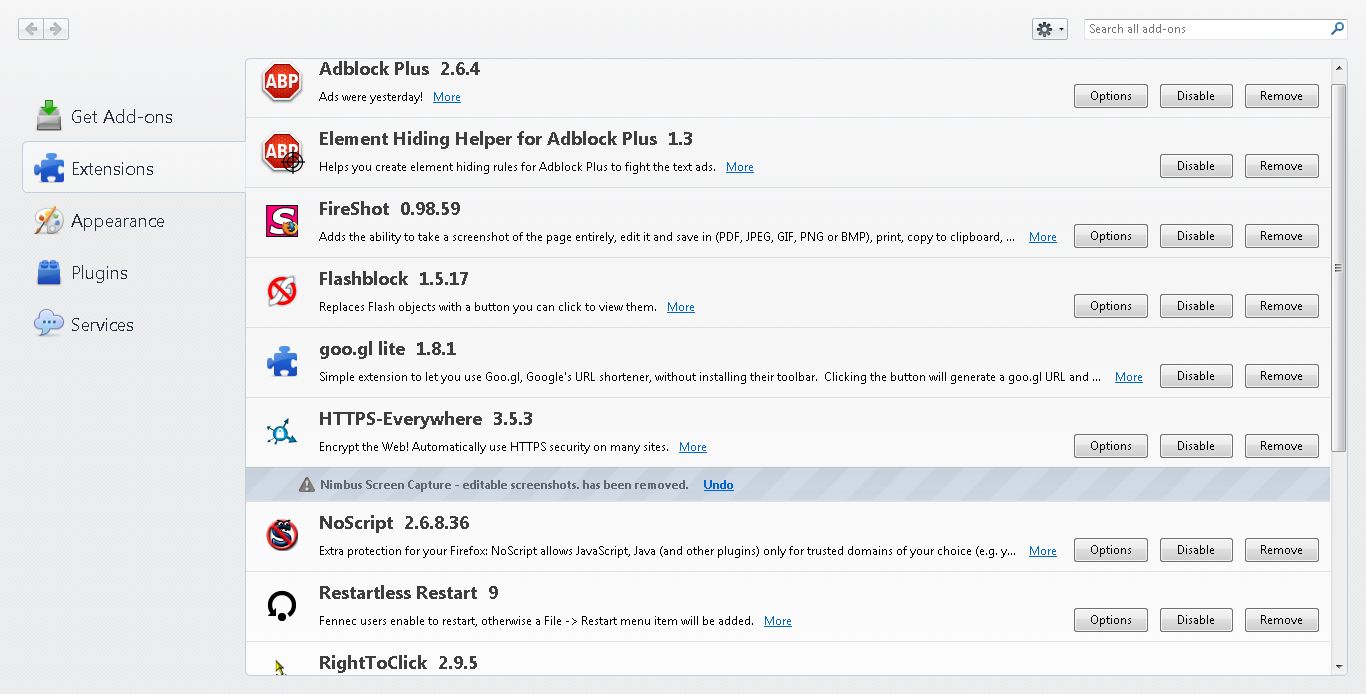Click the NoScript extension icon

click(282, 535)
